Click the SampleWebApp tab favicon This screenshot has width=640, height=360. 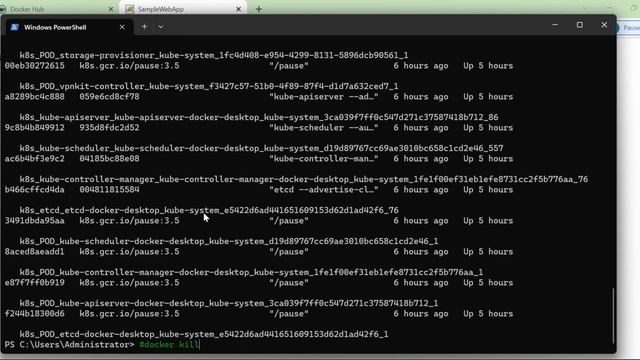point(129,9)
